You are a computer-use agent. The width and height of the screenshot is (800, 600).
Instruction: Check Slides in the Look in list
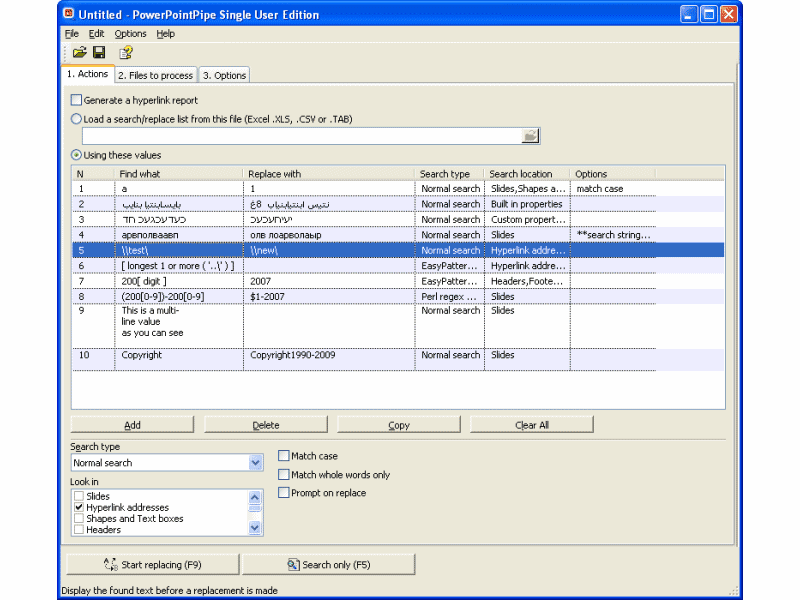point(79,496)
